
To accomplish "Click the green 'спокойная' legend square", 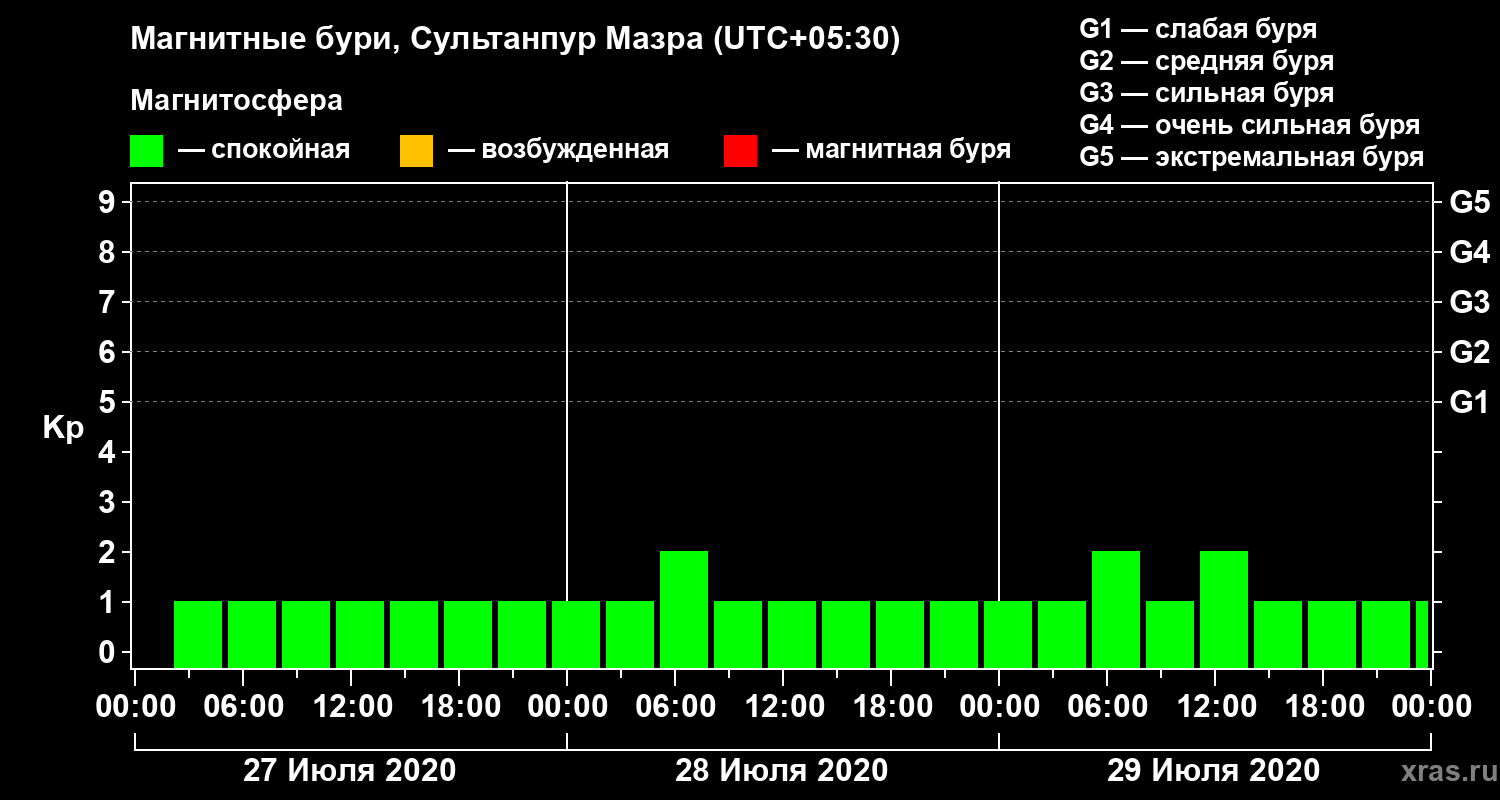I will tap(147, 151).
